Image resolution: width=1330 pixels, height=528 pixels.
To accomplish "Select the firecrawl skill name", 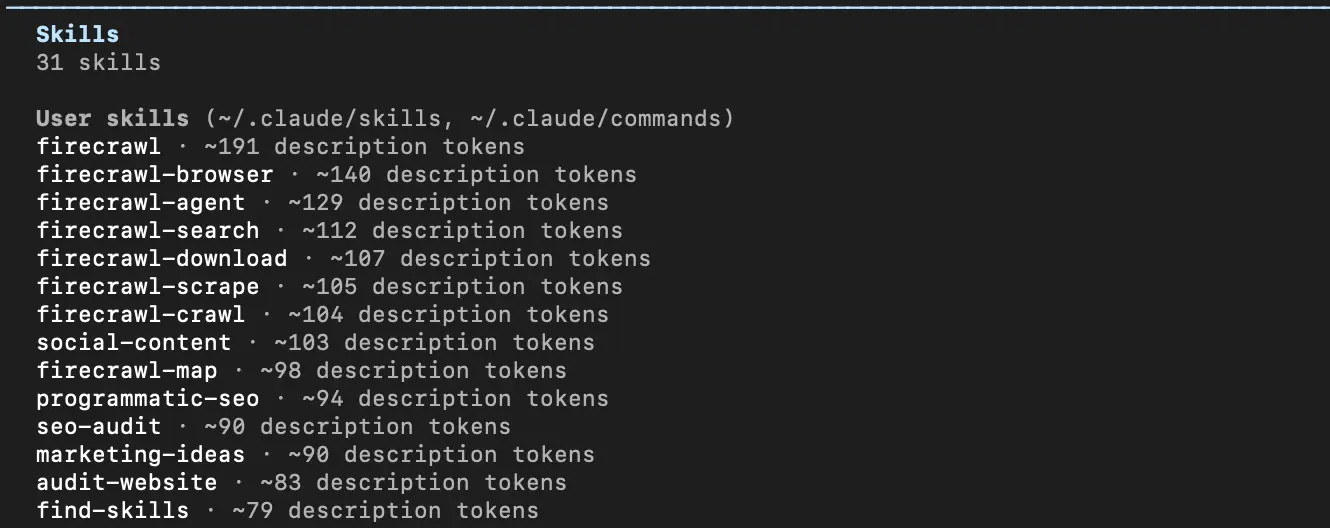I will tap(98, 146).
